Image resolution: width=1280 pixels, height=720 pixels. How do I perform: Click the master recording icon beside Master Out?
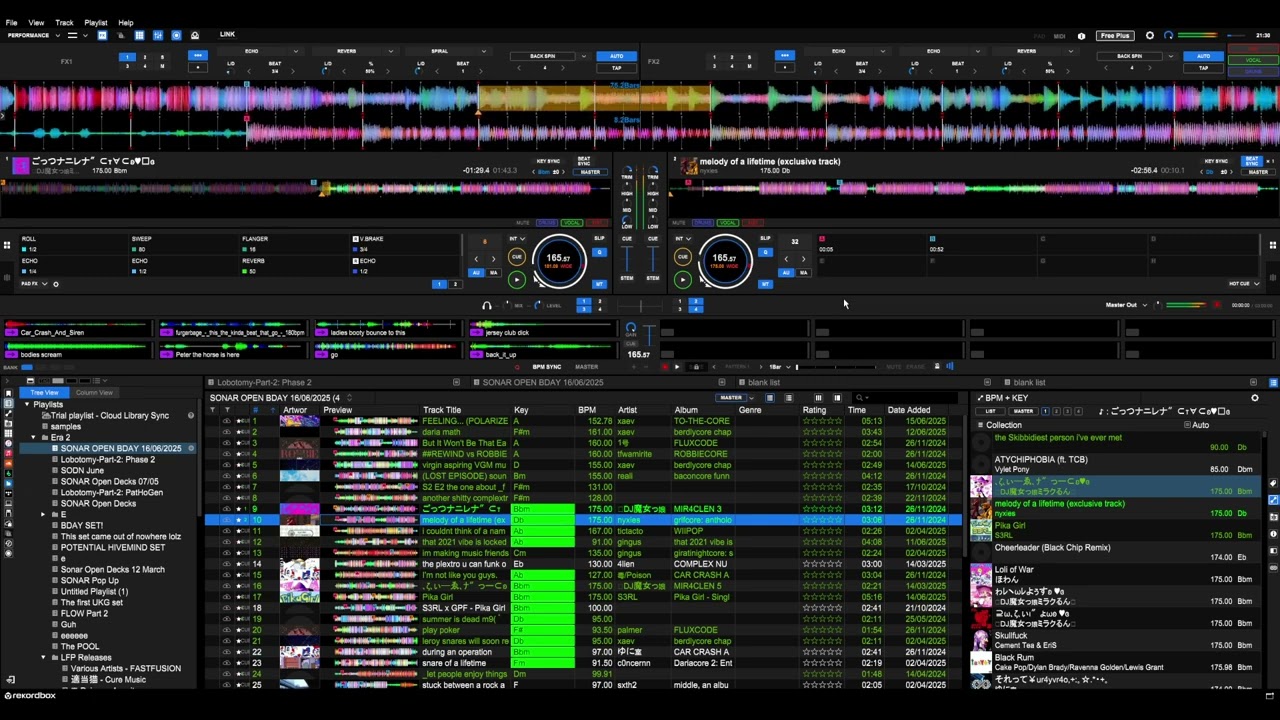[x=1216, y=305]
